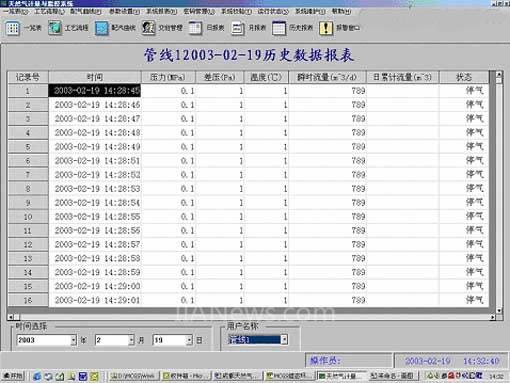Open the 参数设置 menu
The height and width of the screenshot is (383, 510).
(x=124, y=12)
